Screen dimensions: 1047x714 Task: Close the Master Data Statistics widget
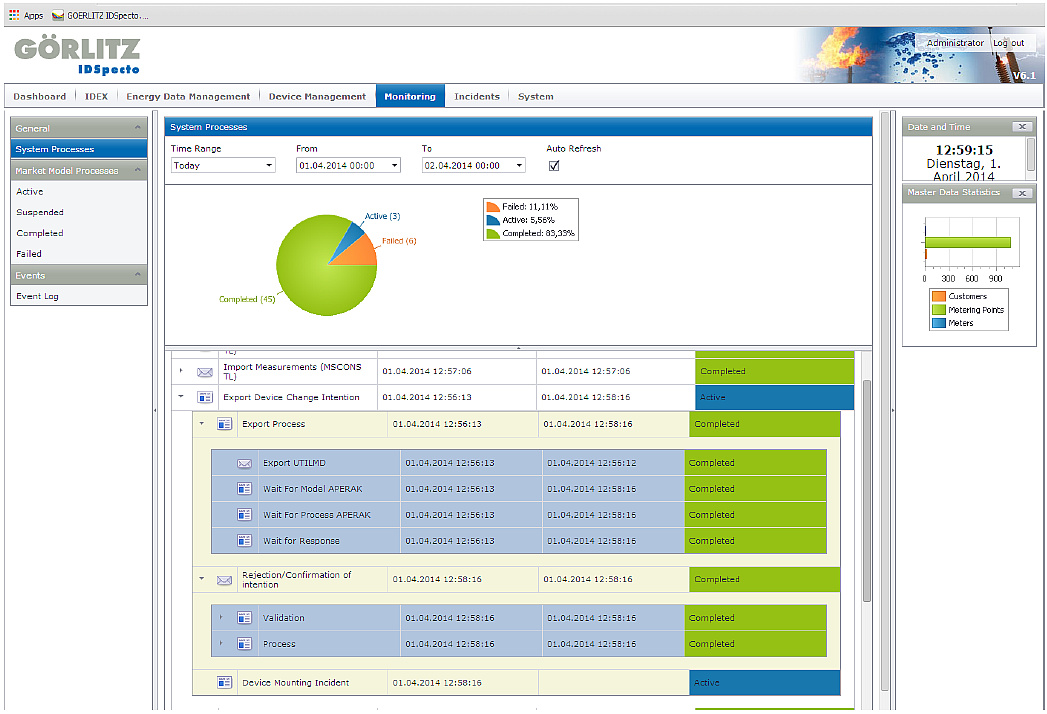tap(1021, 193)
